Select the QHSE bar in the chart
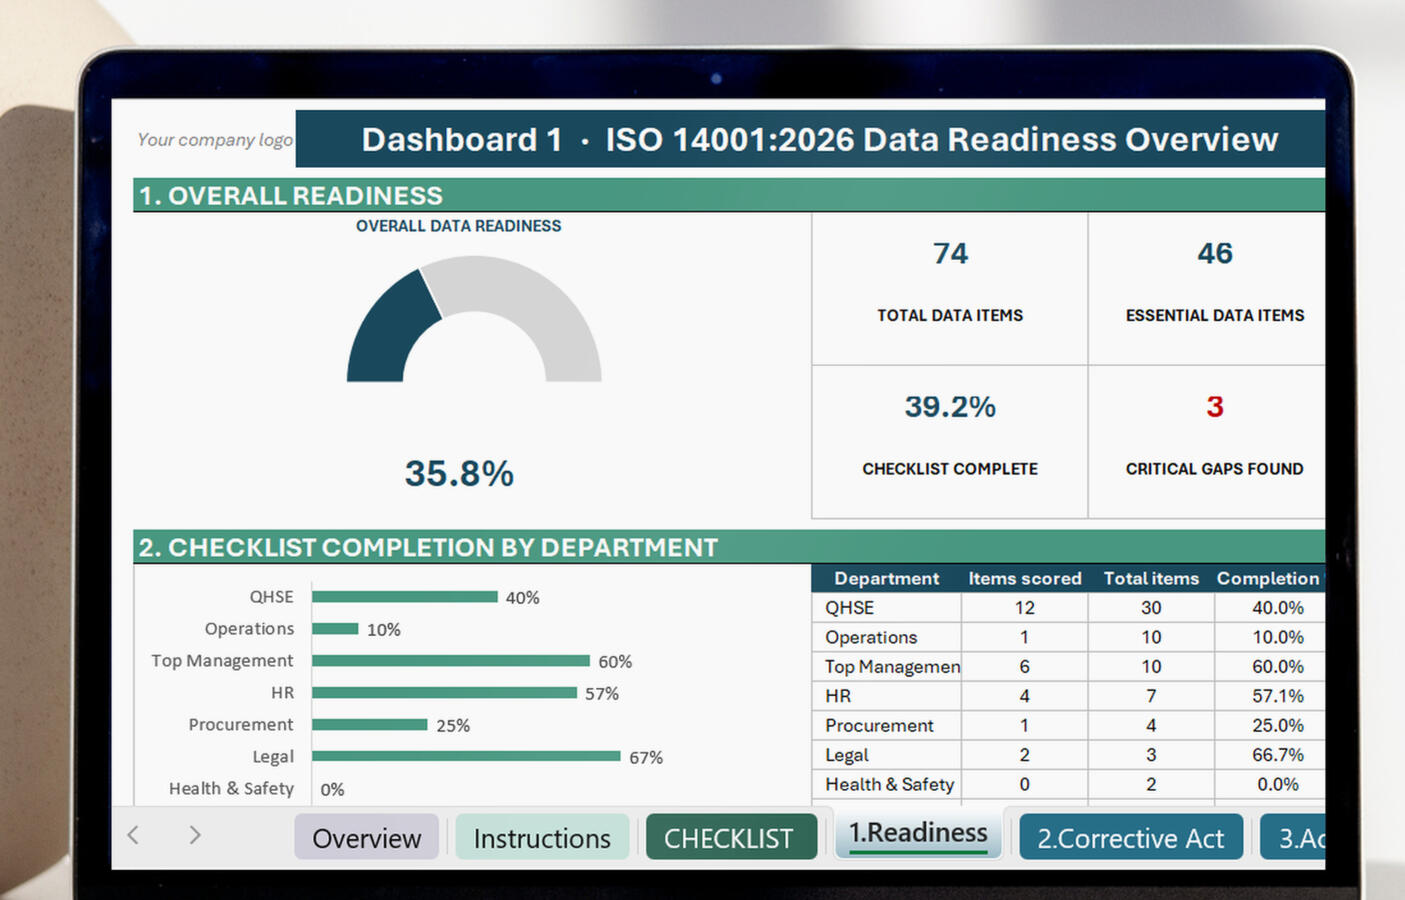Viewport: 1405px width, 900px height. click(405, 597)
